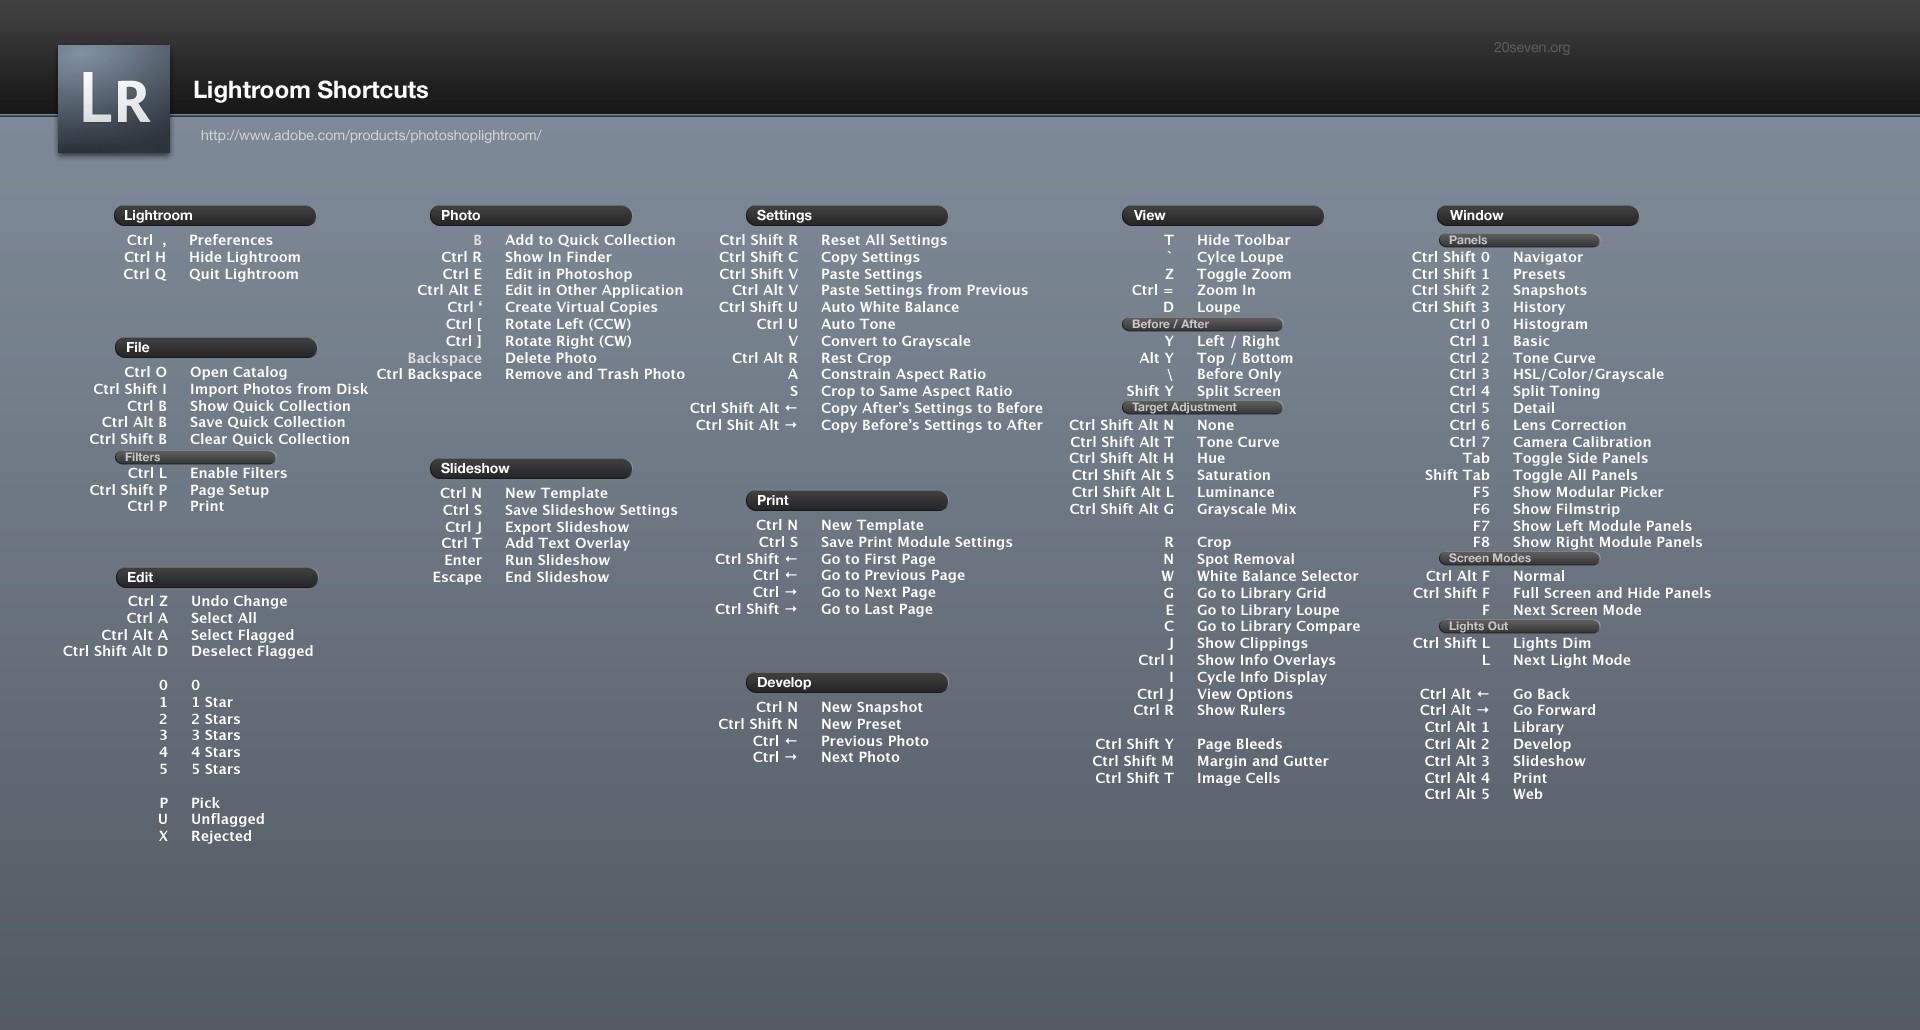Click the Before / After sub-header
Screen dimensions: 1920x1030
coord(1202,324)
